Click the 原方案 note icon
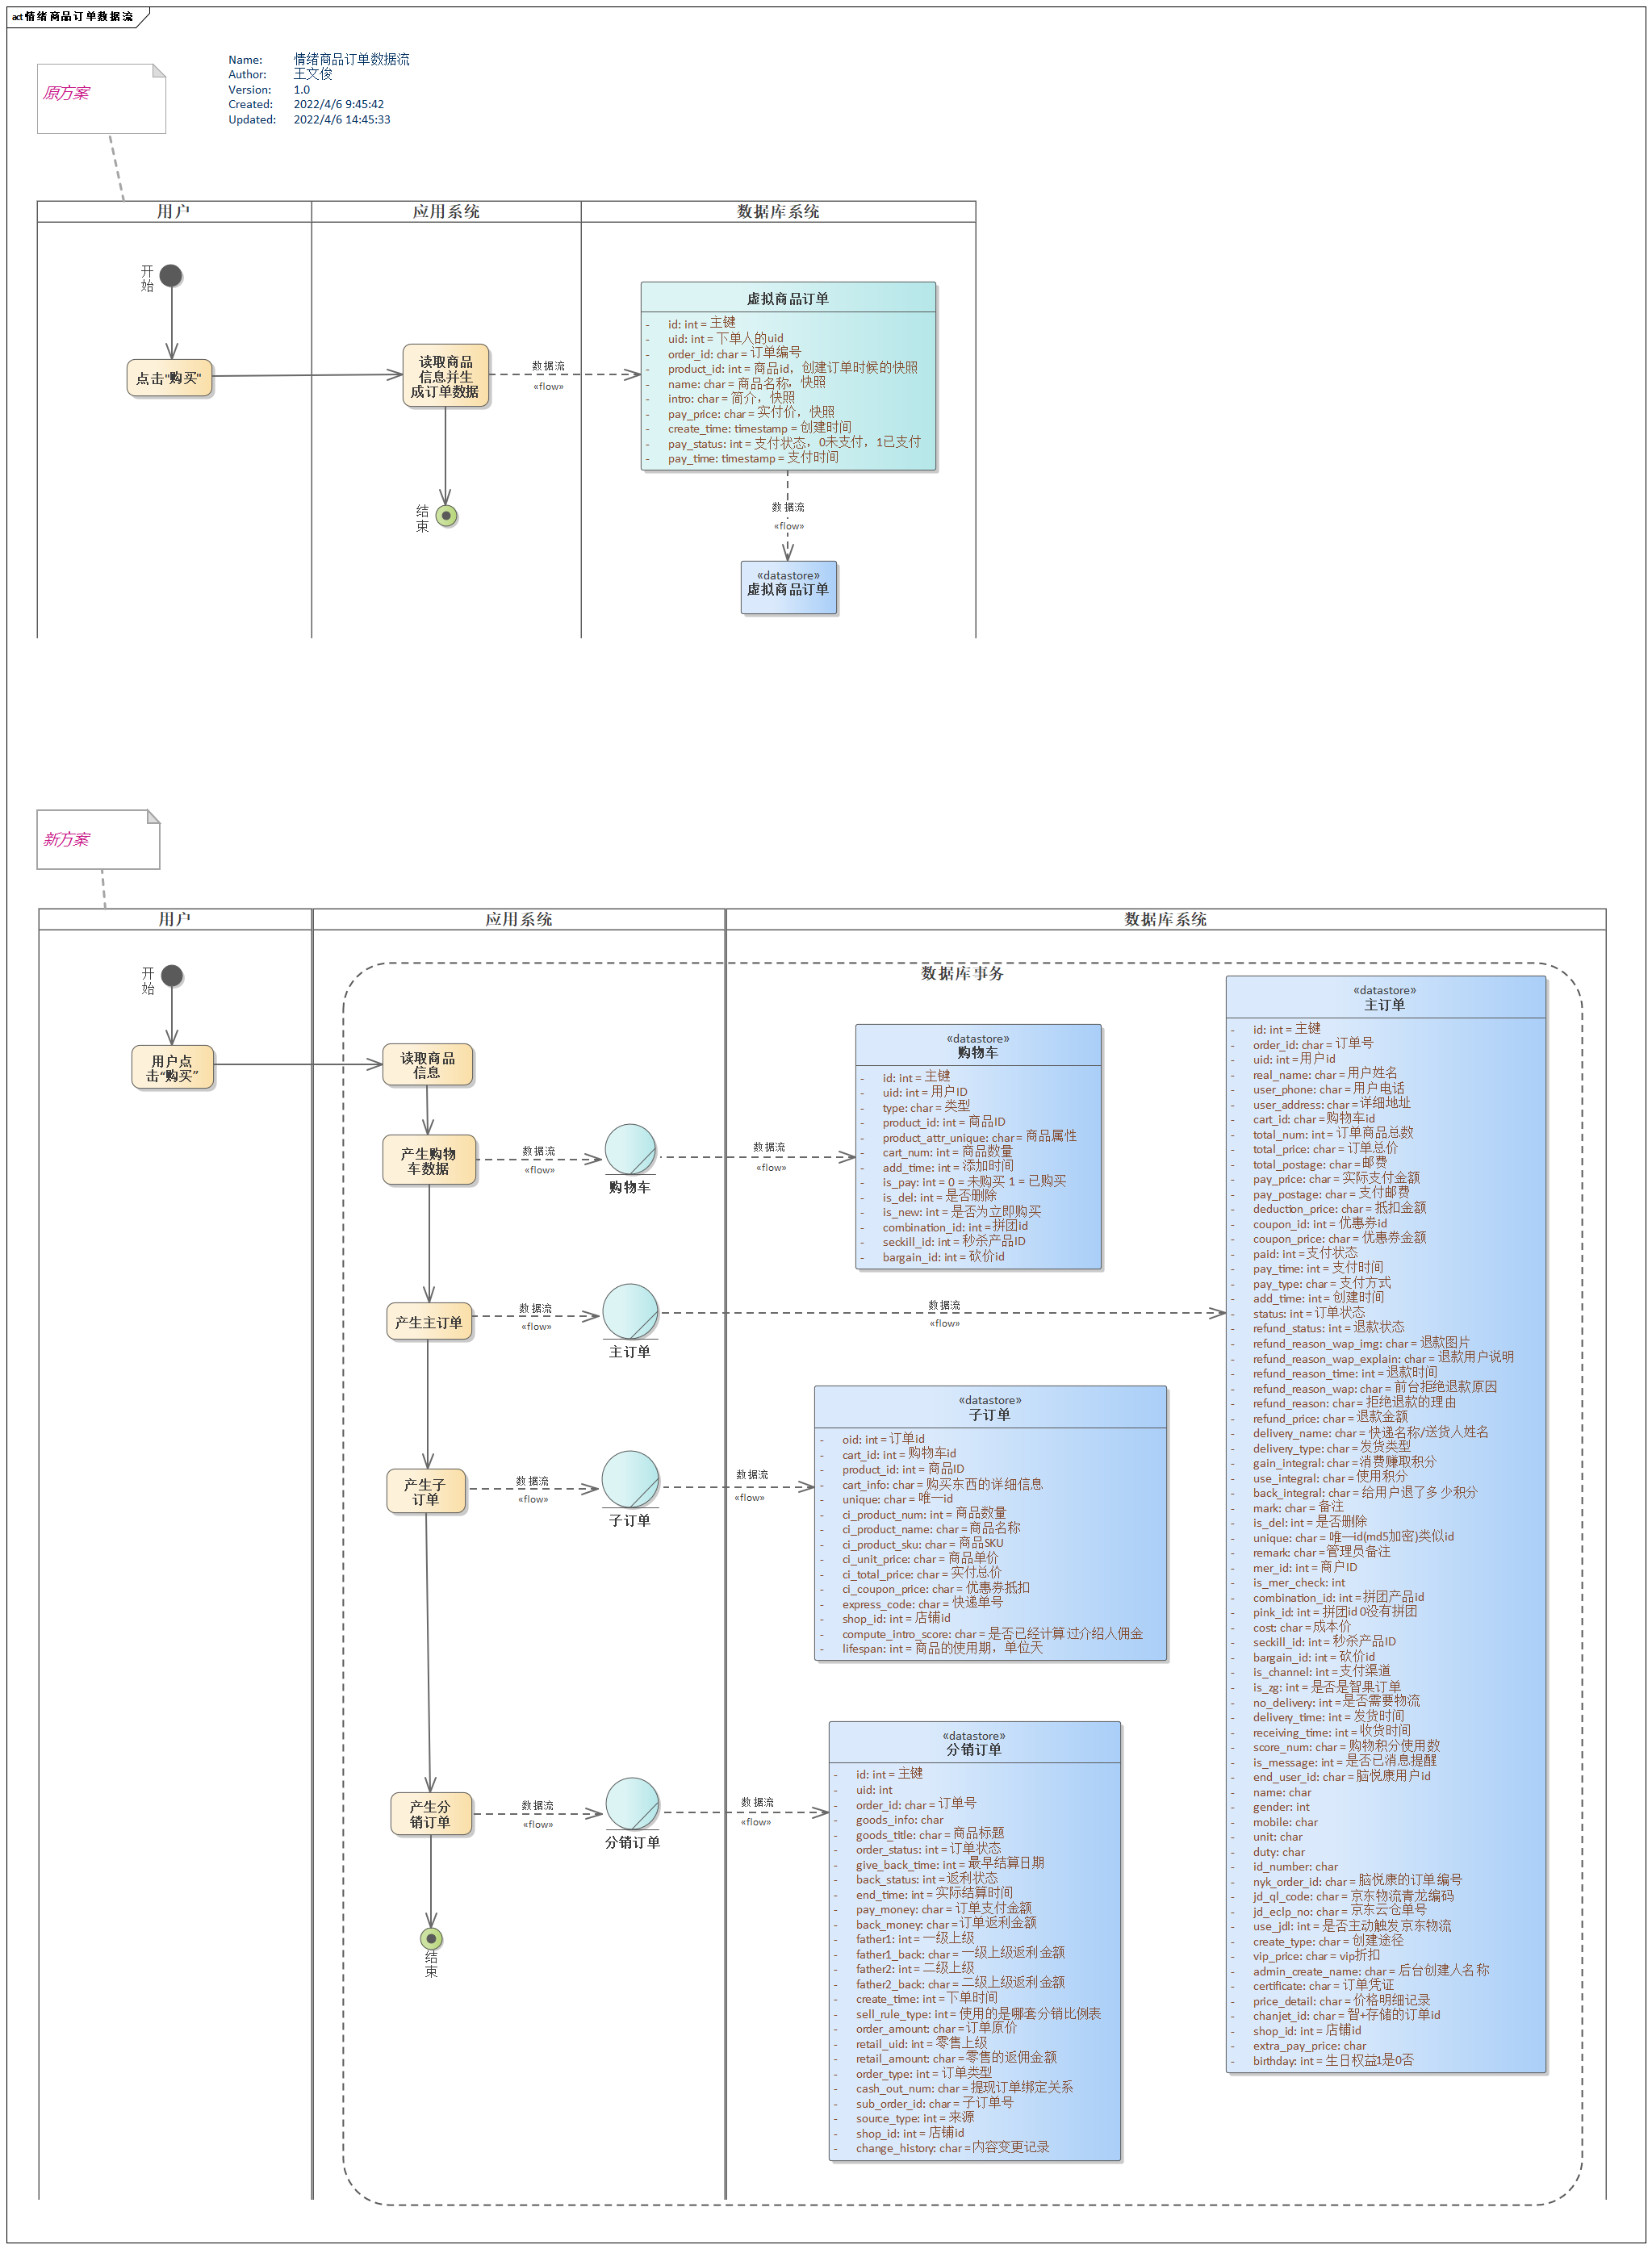The image size is (1652, 2249). 100,100
